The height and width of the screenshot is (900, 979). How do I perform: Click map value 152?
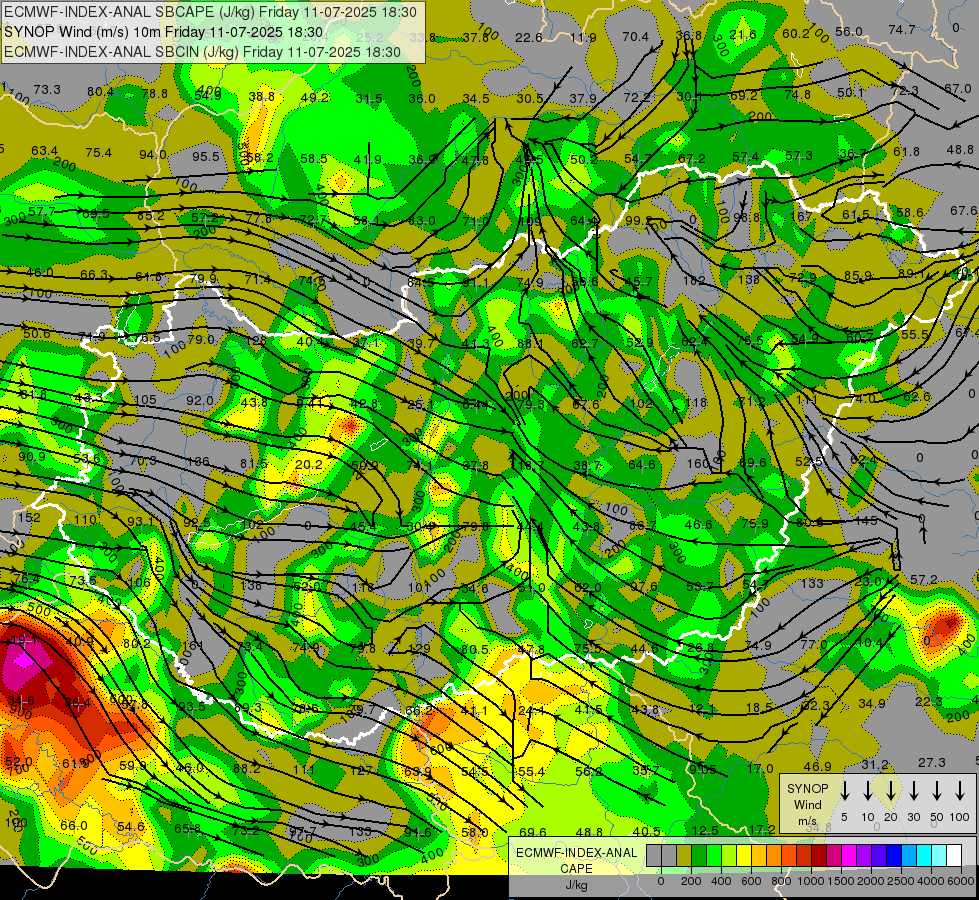coord(29,517)
